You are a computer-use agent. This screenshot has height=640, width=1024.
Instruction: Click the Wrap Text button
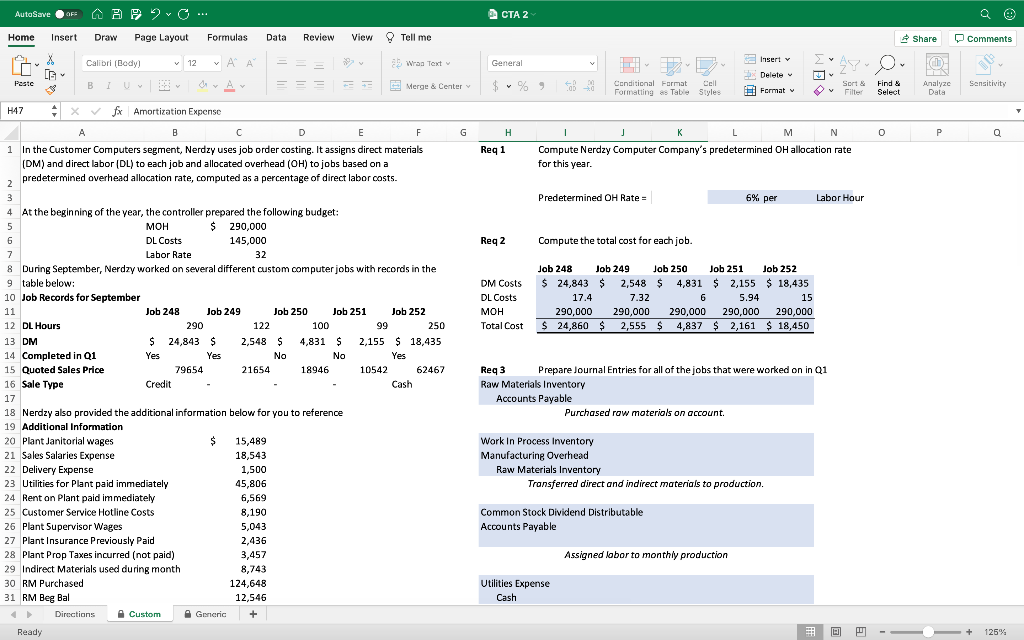pyautogui.click(x=421, y=63)
